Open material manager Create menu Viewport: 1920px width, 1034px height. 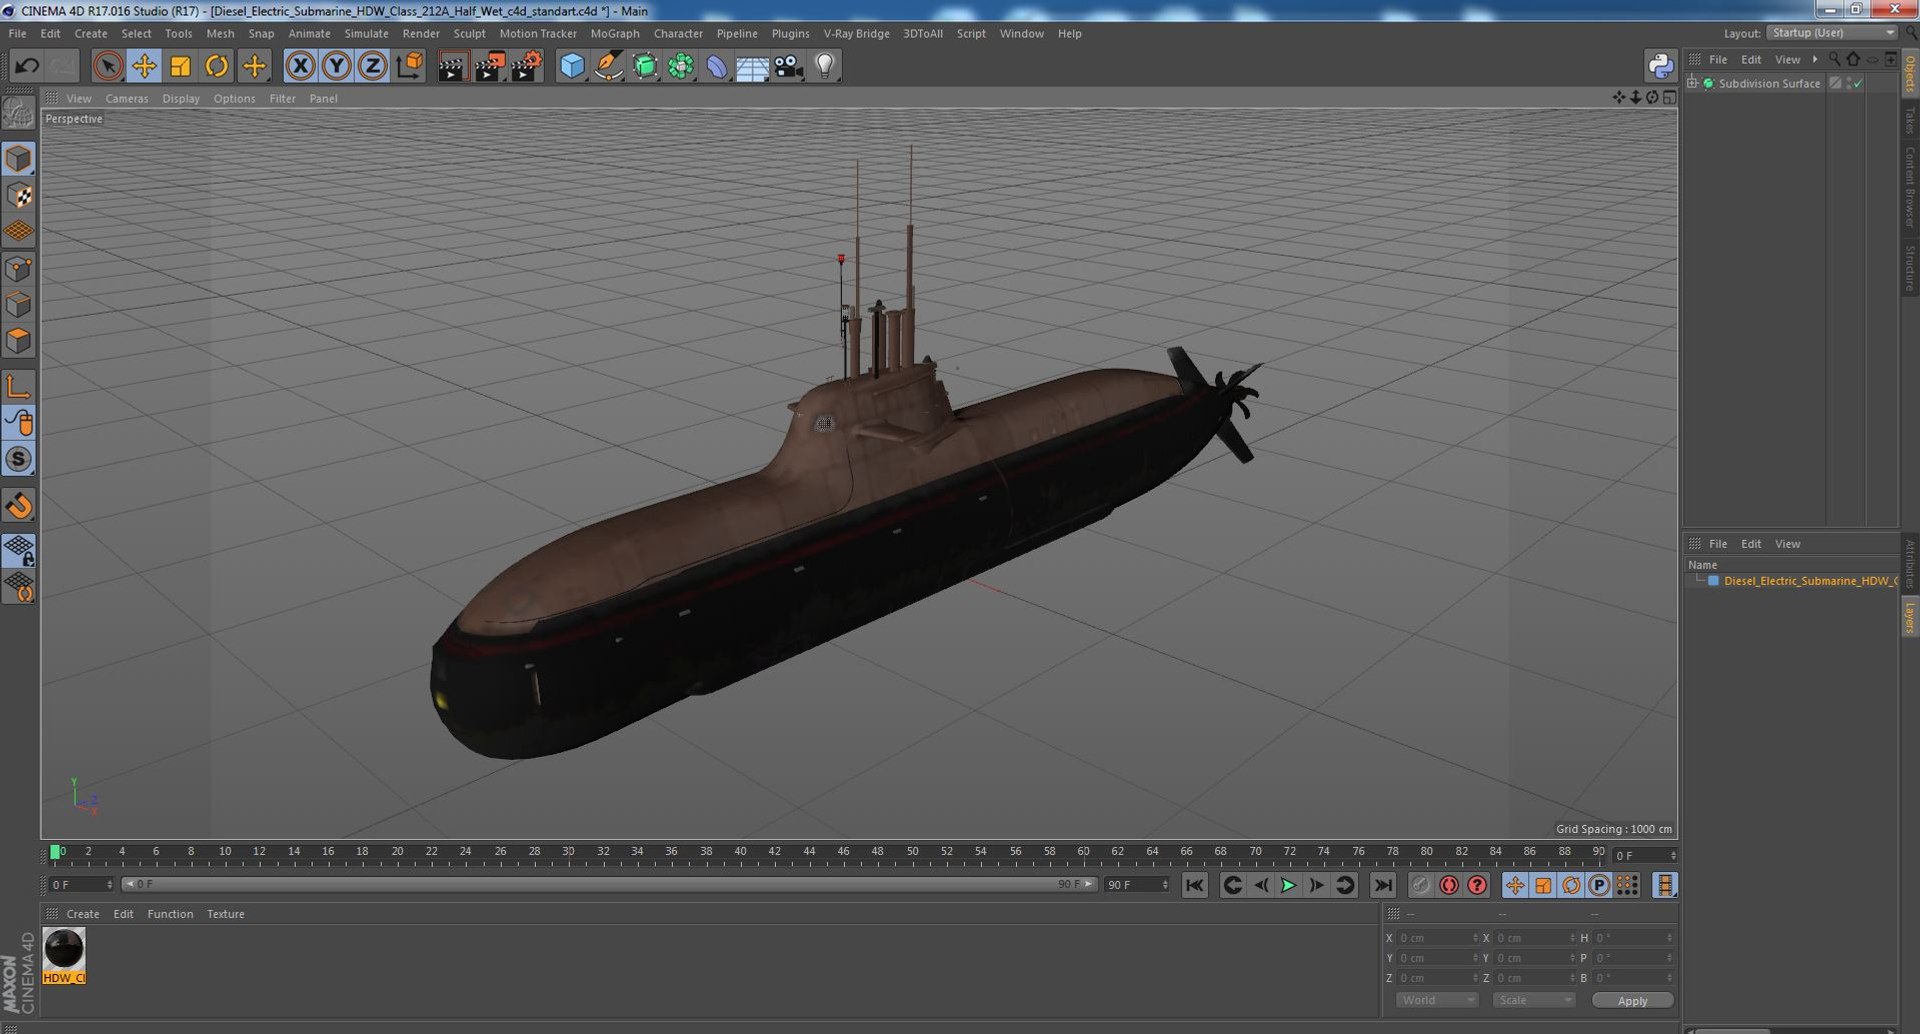(x=82, y=914)
